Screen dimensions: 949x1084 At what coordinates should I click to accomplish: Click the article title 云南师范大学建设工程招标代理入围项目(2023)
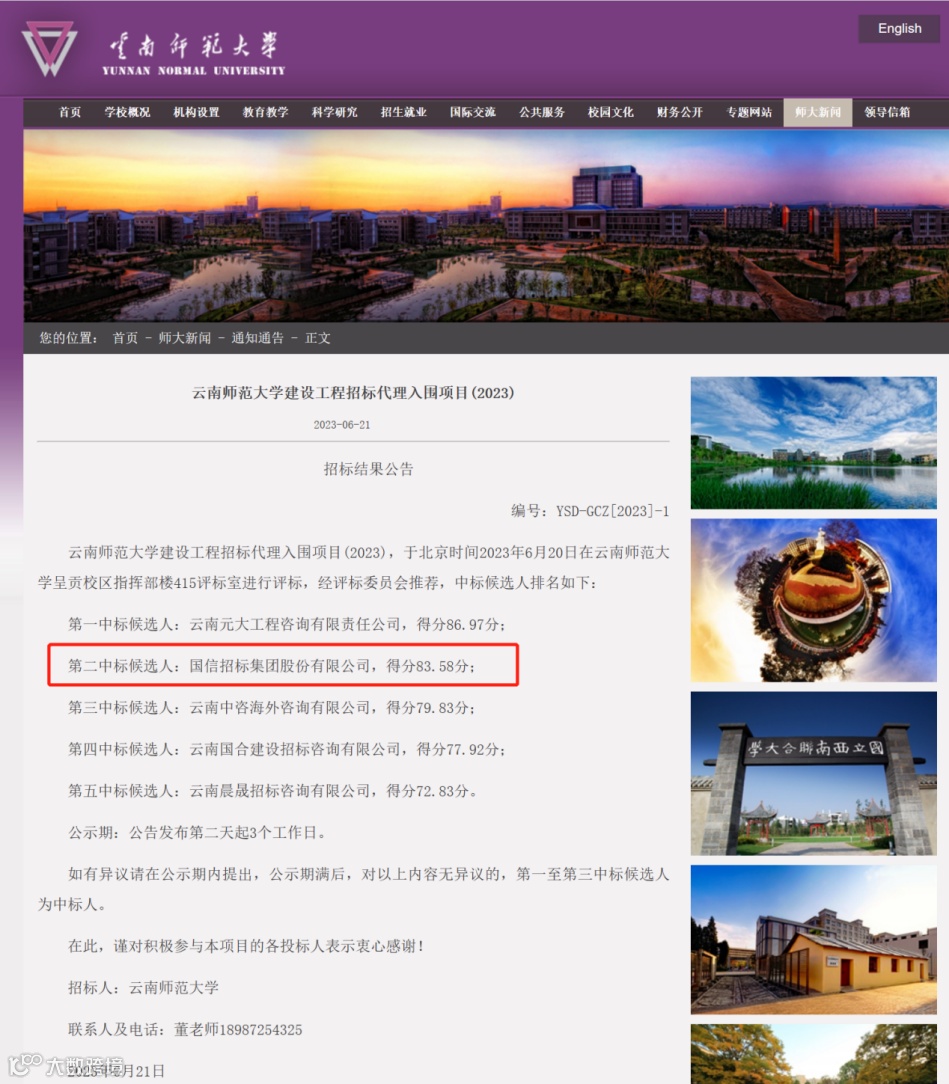pos(353,393)
